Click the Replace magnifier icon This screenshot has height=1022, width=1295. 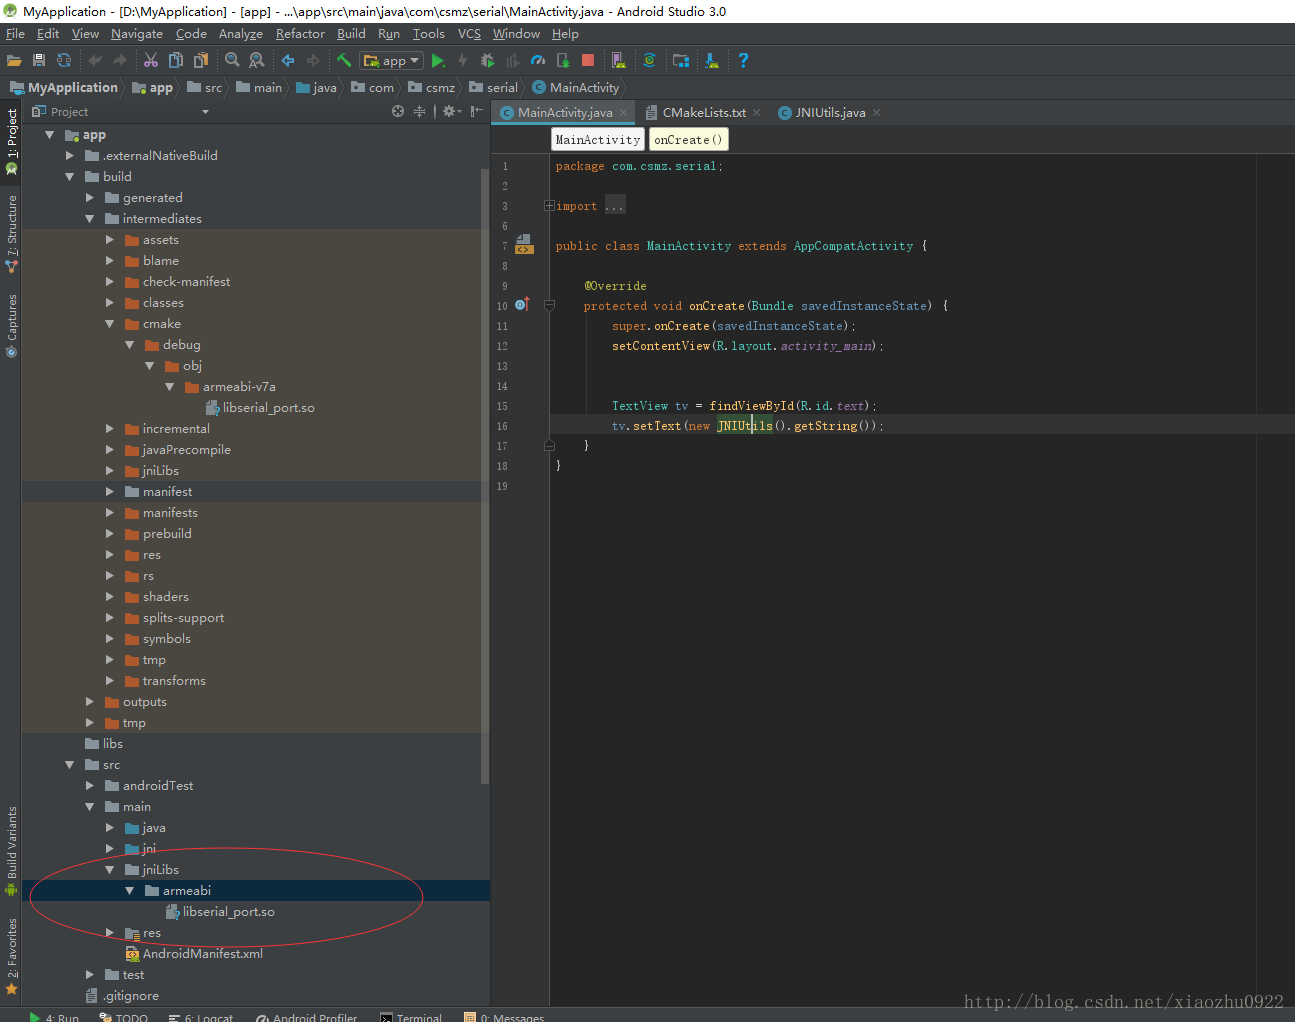[257, 61]
